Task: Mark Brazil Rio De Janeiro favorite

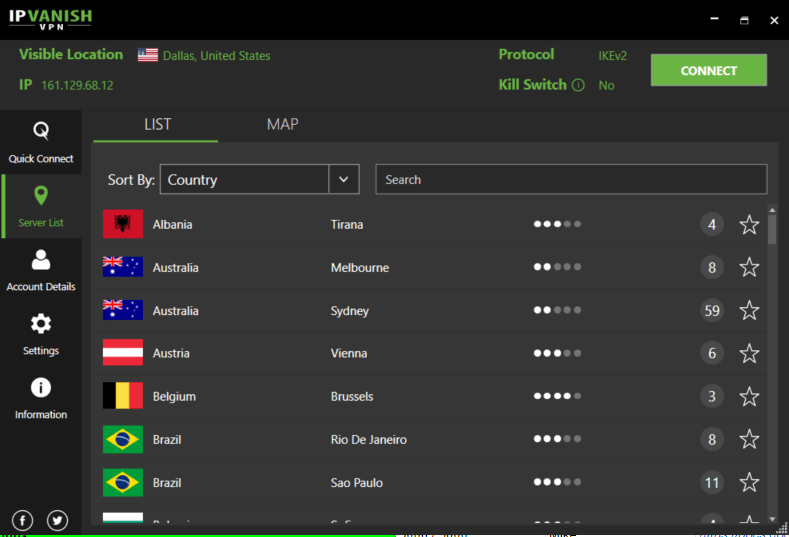Action: 749,439
